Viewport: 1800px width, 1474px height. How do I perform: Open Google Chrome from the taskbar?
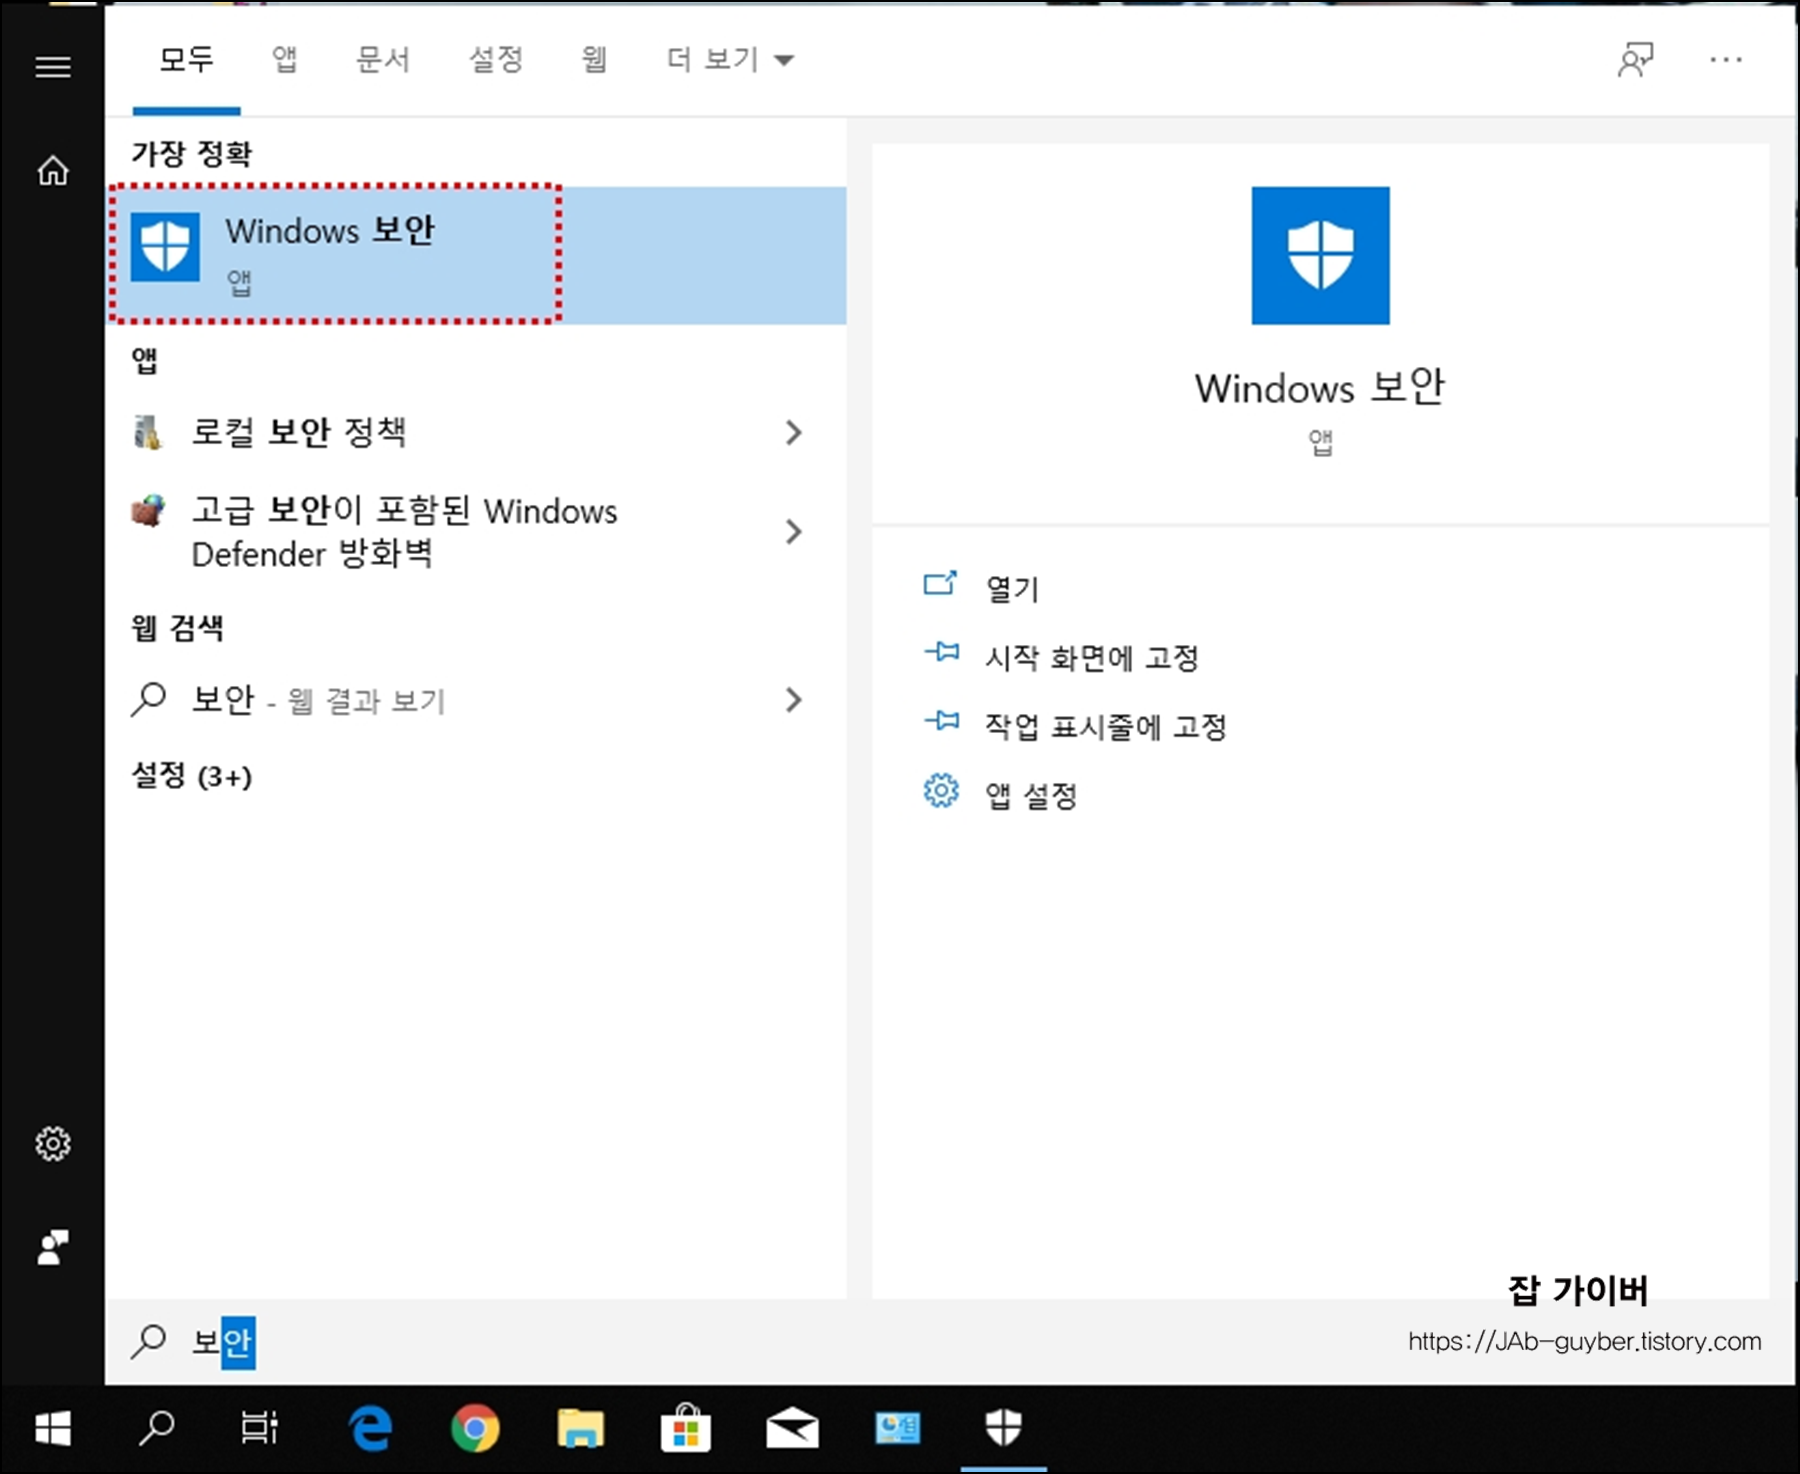[474, 1429]
